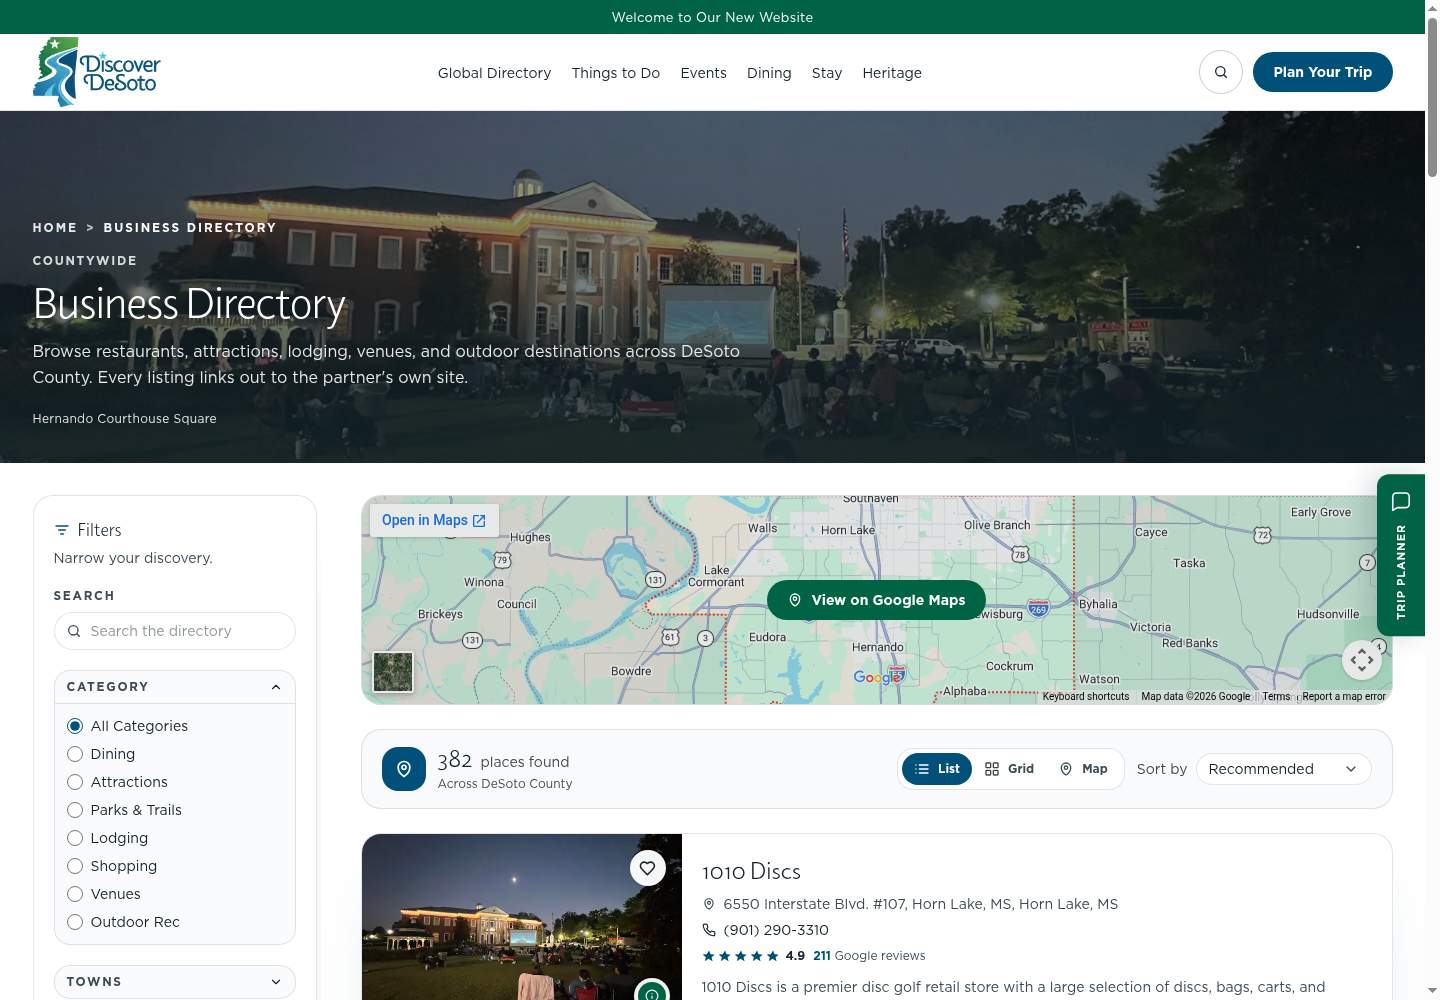Click the map camera controls icon
Screen dimensions: 1440x1000
coord(1361,660)
